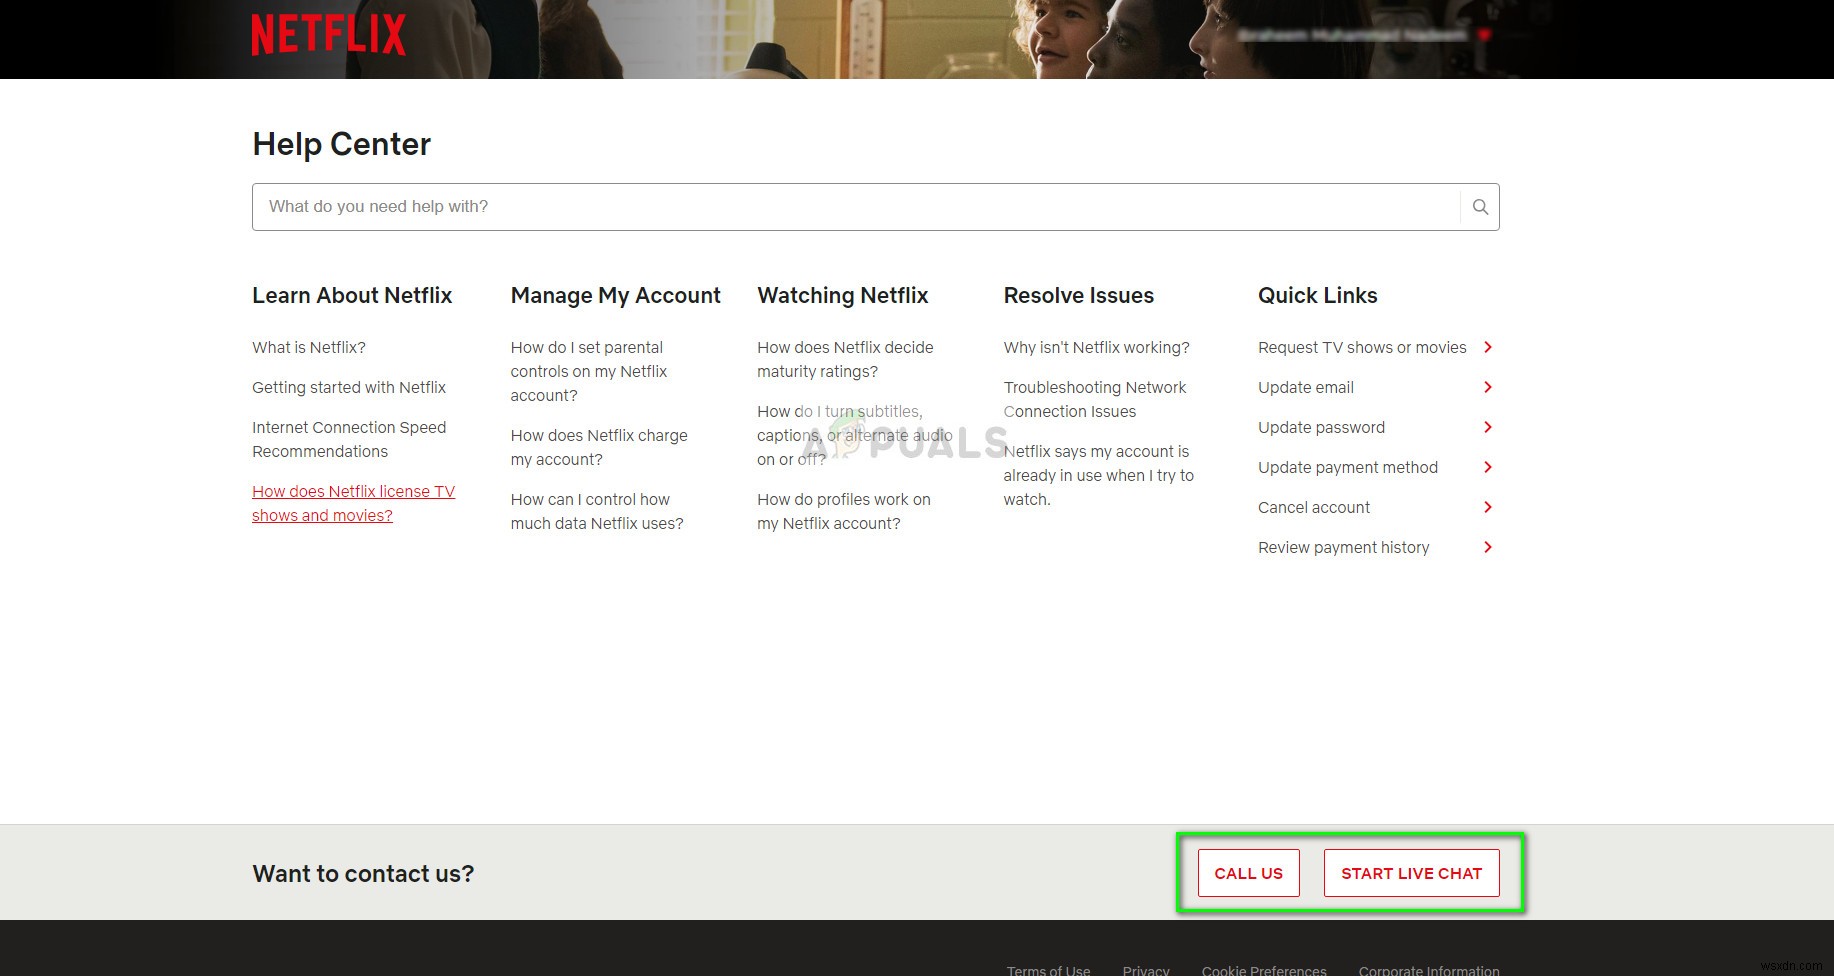
Task: Expand the Update payment method quick link
Action: click(x=1488, y=467)
